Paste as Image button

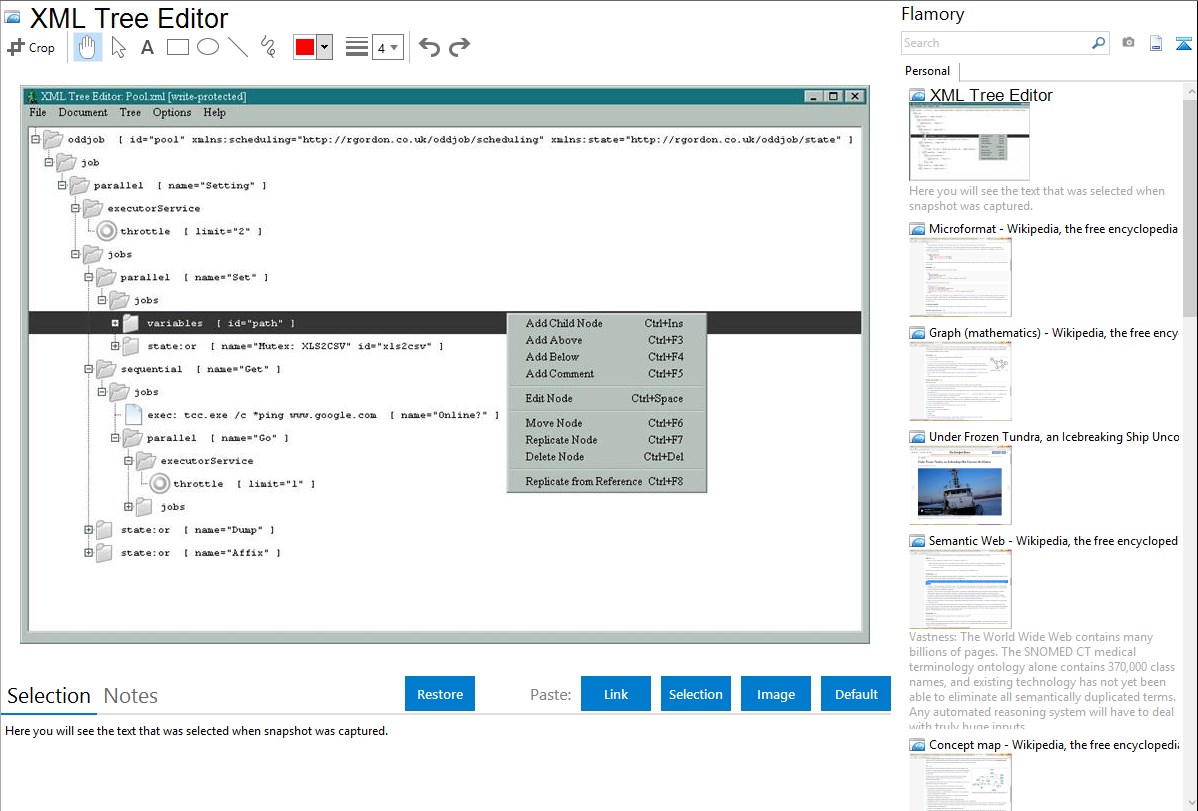click(x=776, y=694)
